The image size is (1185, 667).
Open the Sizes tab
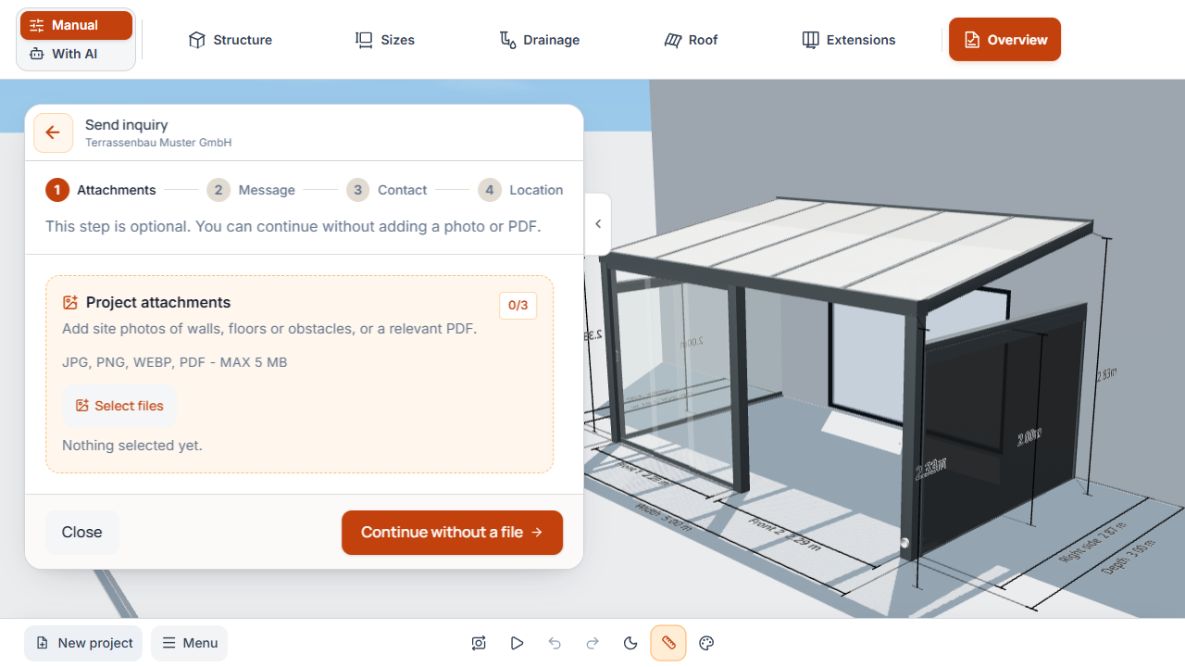click(385, 40)
